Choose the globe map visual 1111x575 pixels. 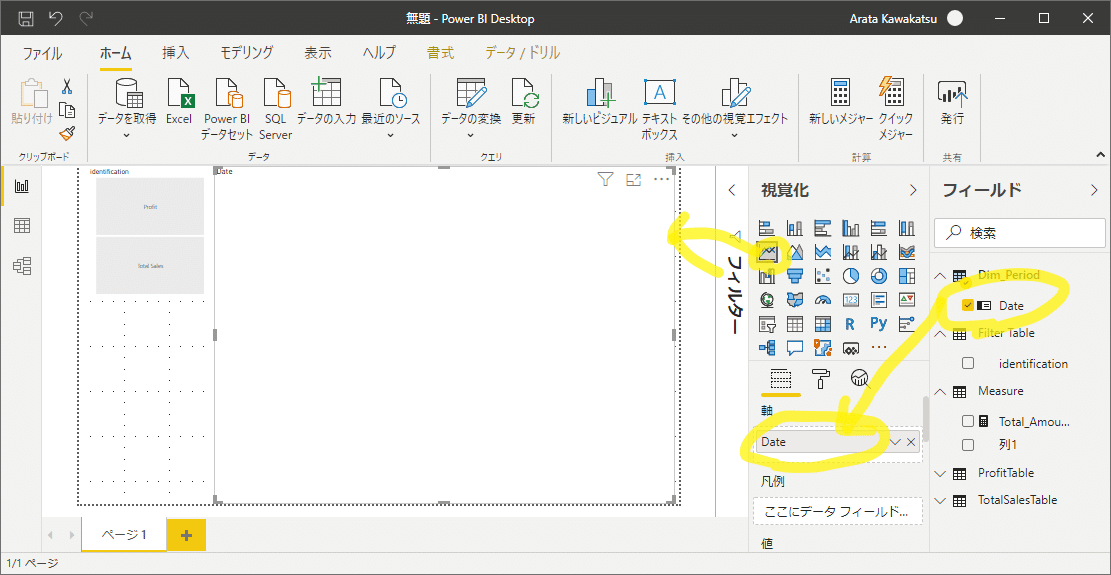767,300
